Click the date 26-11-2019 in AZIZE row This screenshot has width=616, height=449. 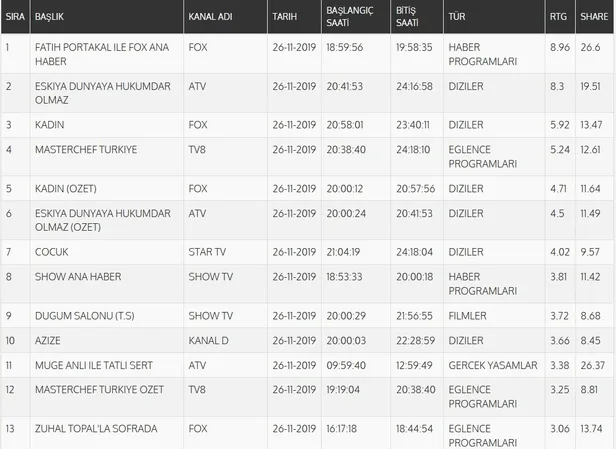294,341
